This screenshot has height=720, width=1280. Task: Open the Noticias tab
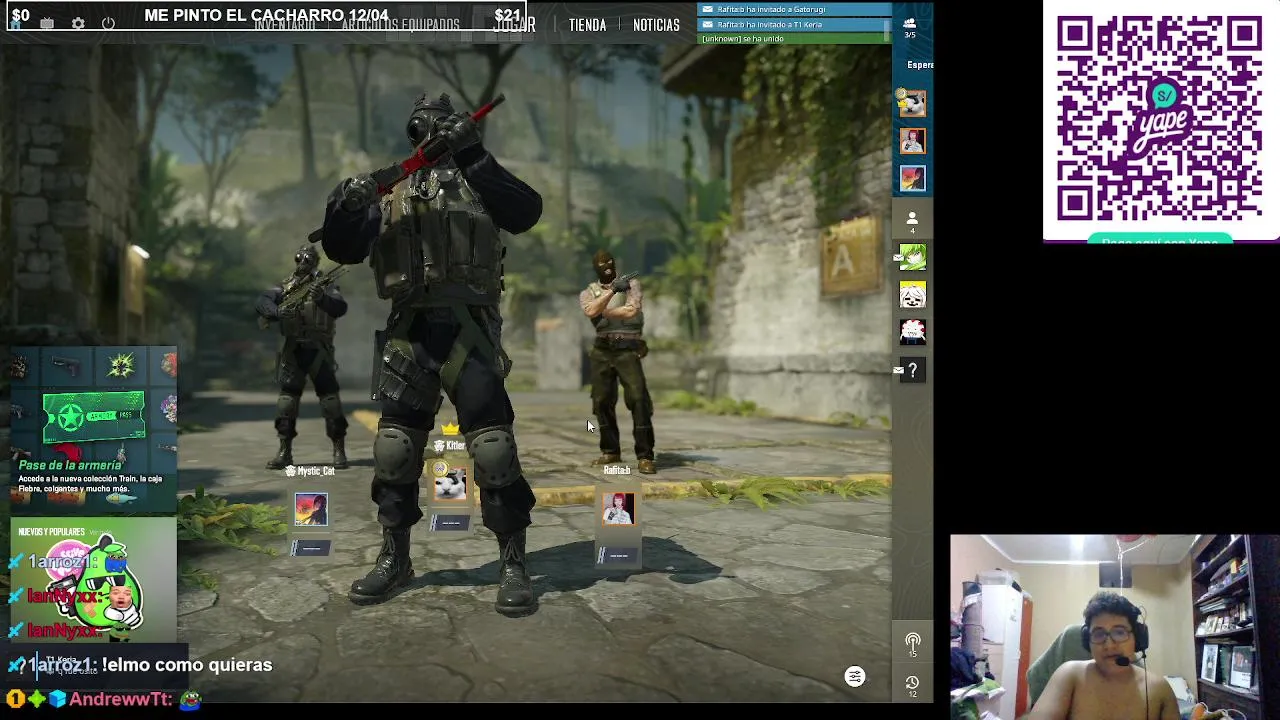pos(656,25)
